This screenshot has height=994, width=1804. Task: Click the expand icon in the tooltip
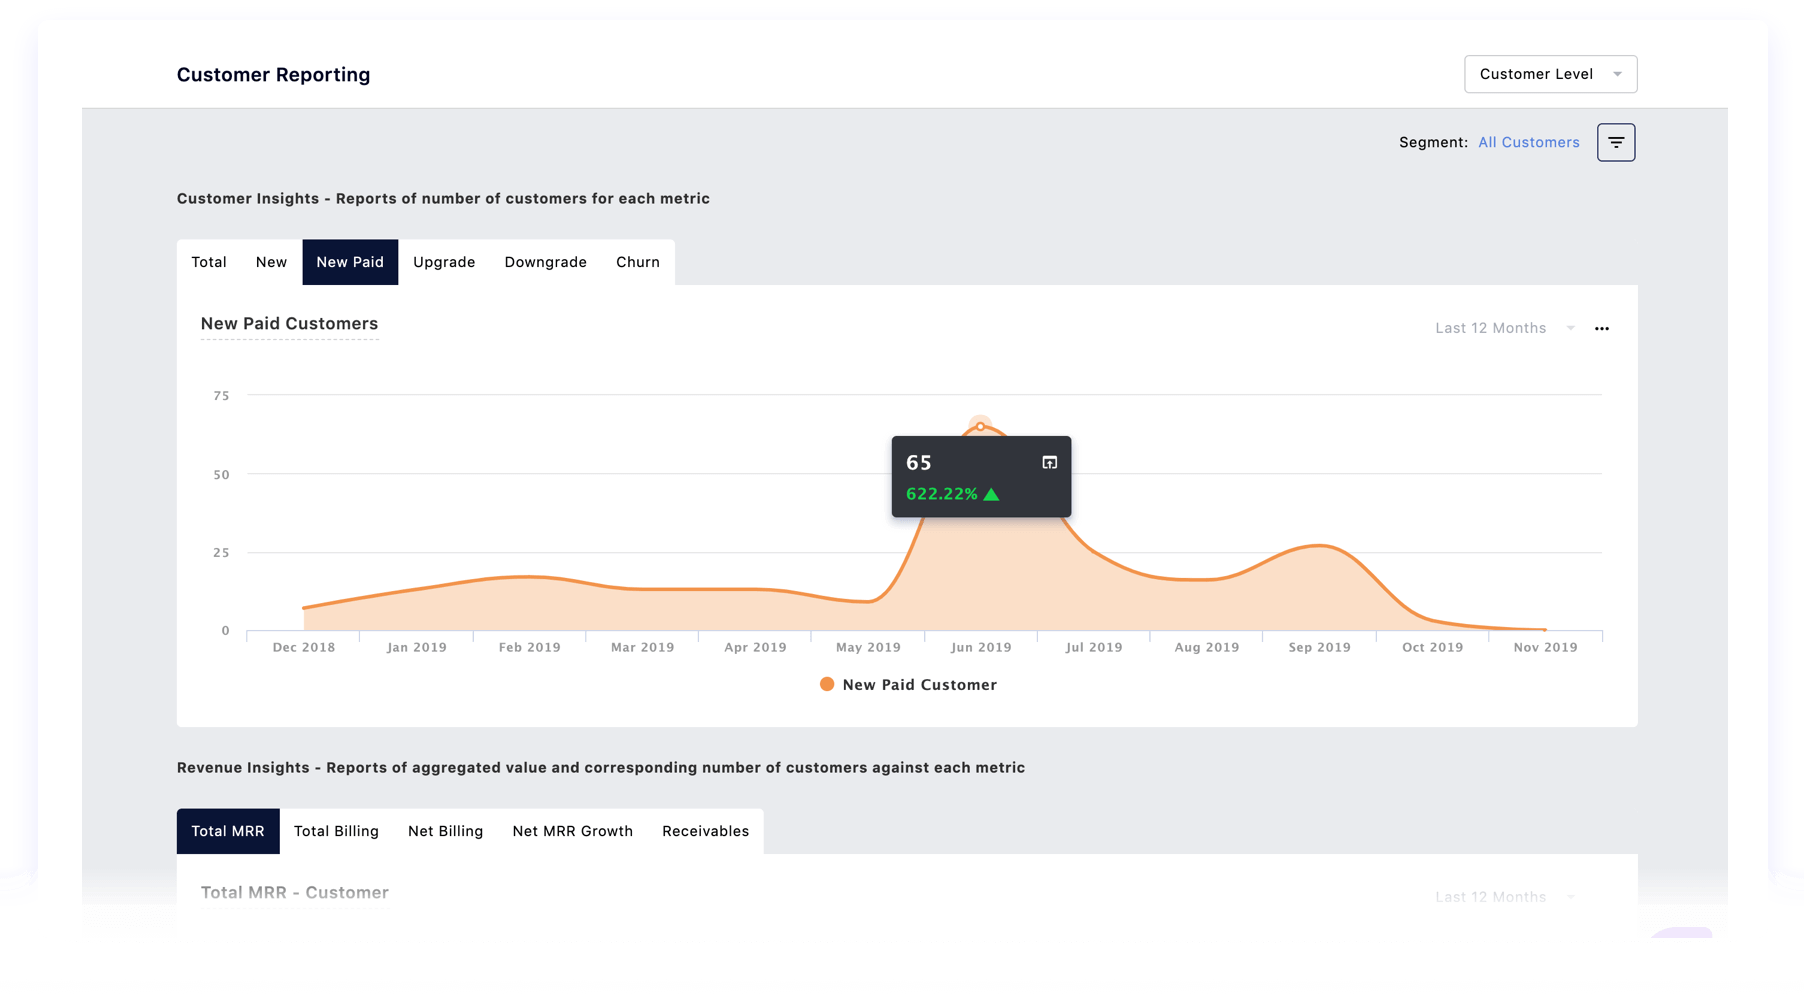click(1049, 462)
